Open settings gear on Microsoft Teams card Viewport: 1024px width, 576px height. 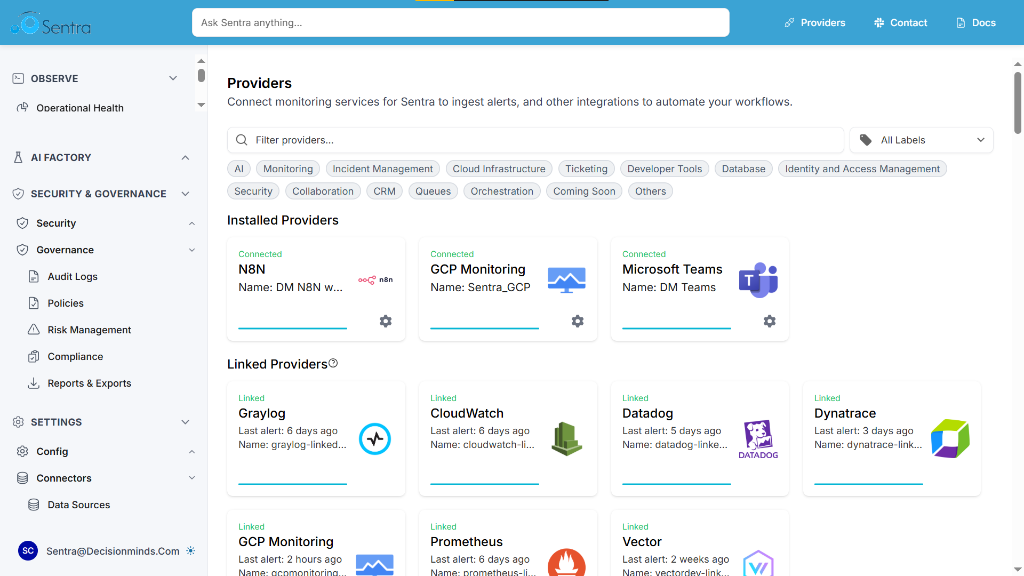770,321
